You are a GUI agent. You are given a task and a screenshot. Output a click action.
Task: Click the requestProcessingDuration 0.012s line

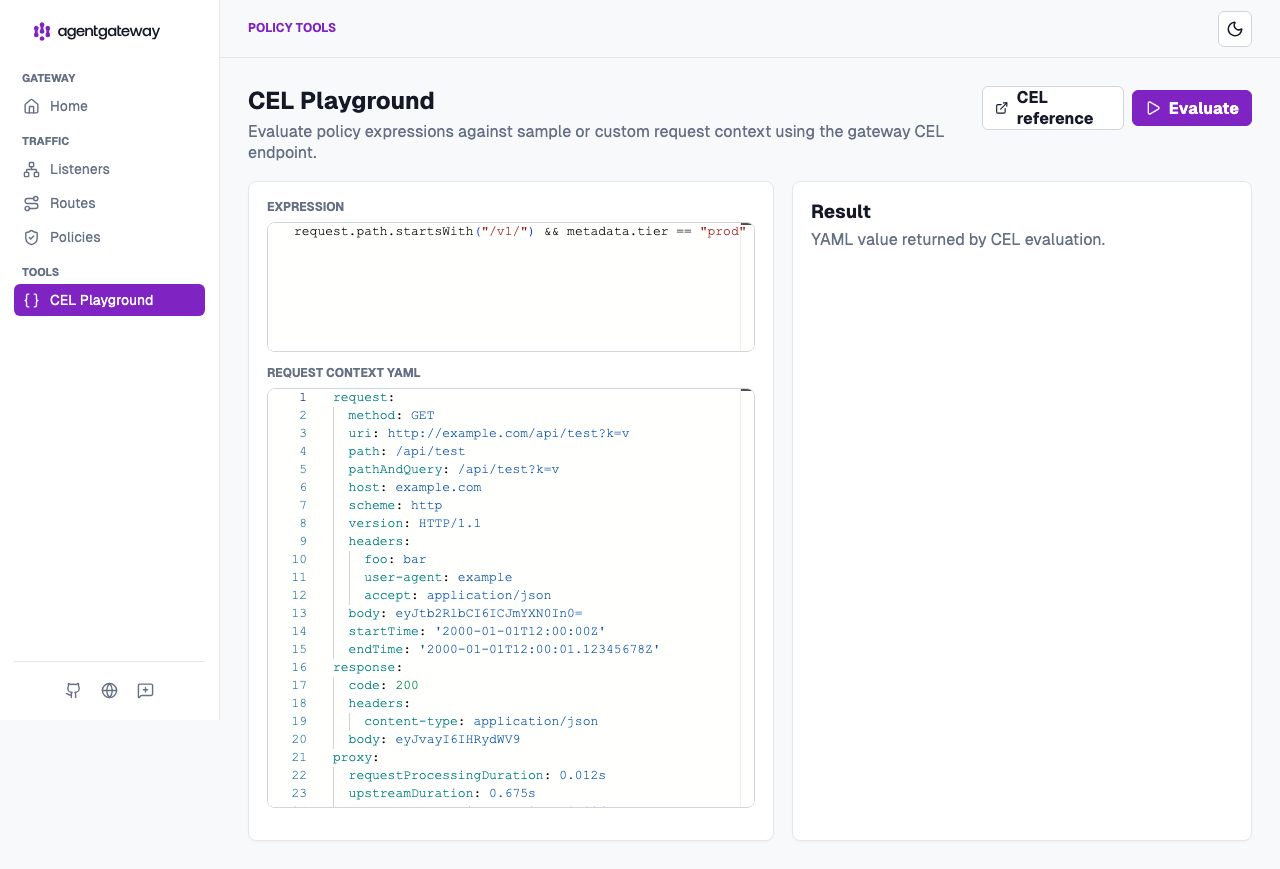tap(477, 775)
